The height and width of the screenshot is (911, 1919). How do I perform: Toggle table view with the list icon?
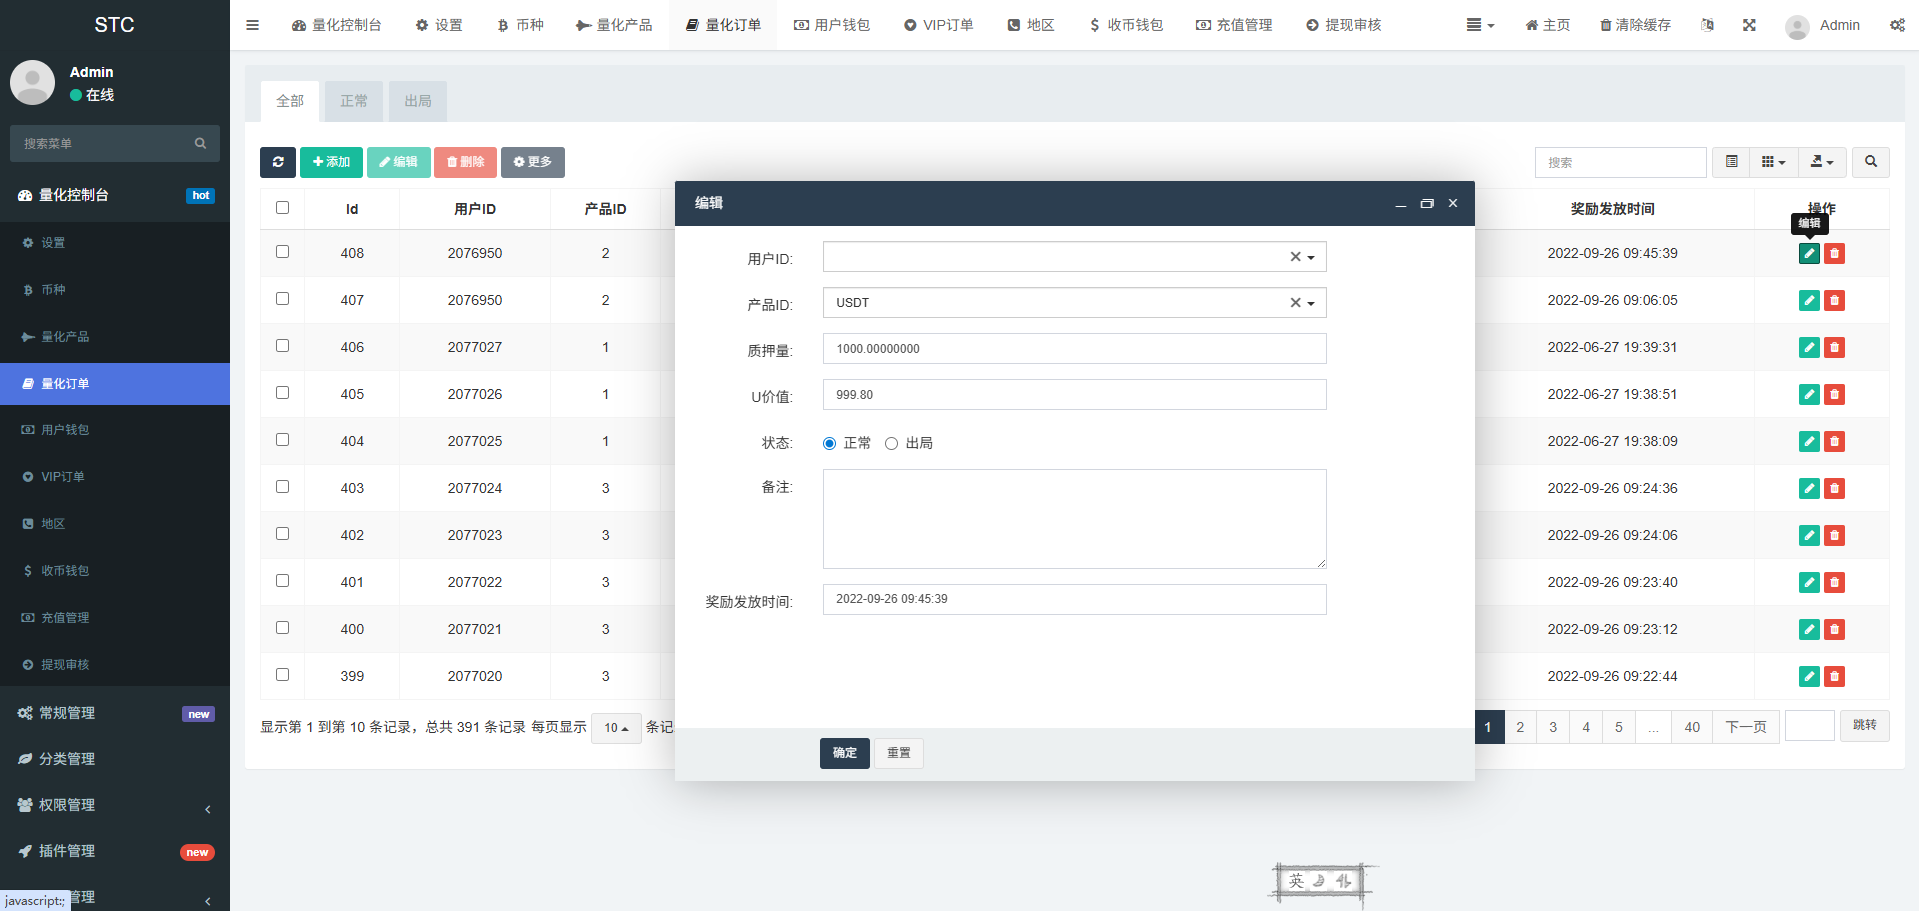tap(1731, 162)
